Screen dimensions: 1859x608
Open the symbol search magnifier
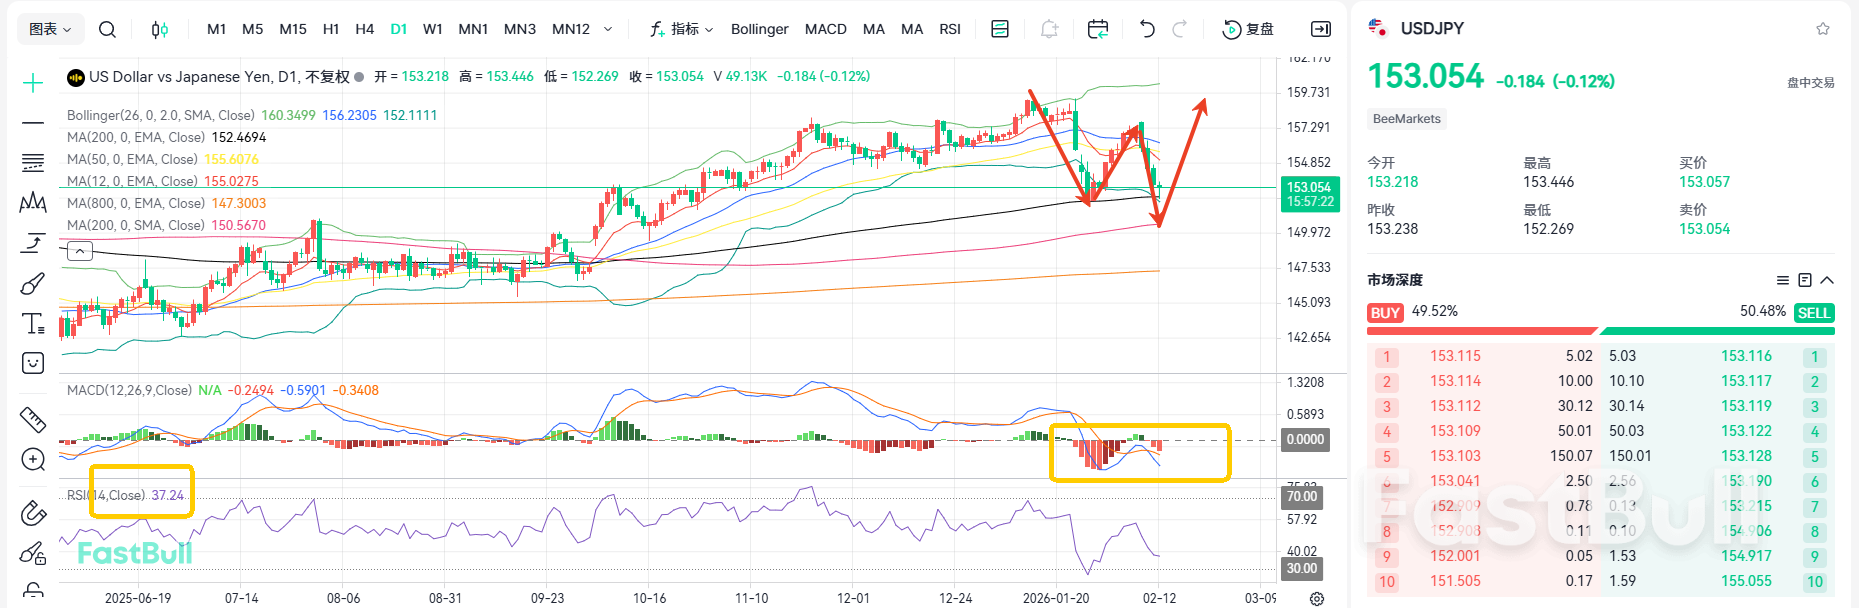coord(107,29)
